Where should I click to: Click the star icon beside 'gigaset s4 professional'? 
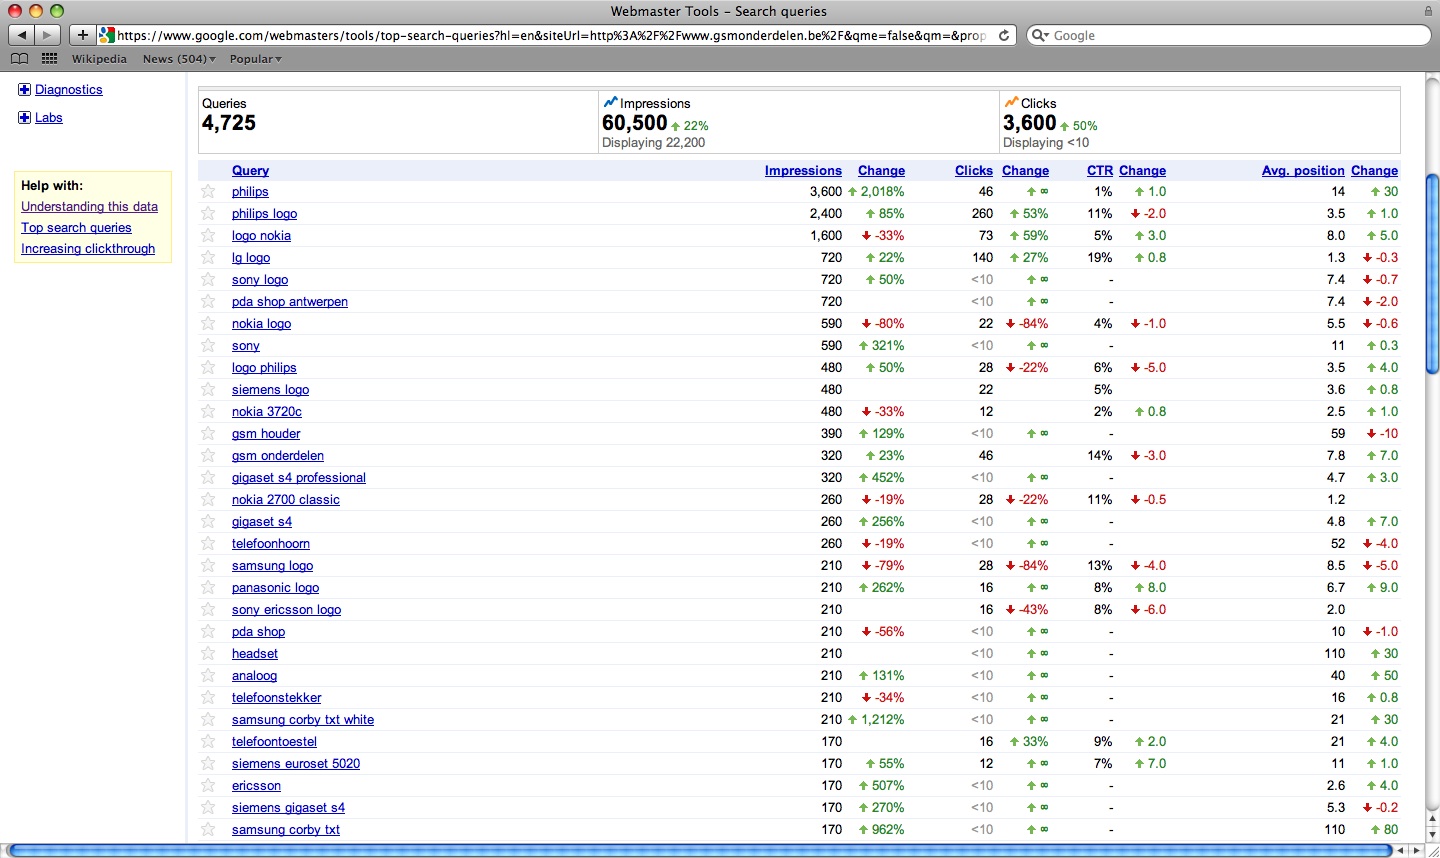click(208, 477)
